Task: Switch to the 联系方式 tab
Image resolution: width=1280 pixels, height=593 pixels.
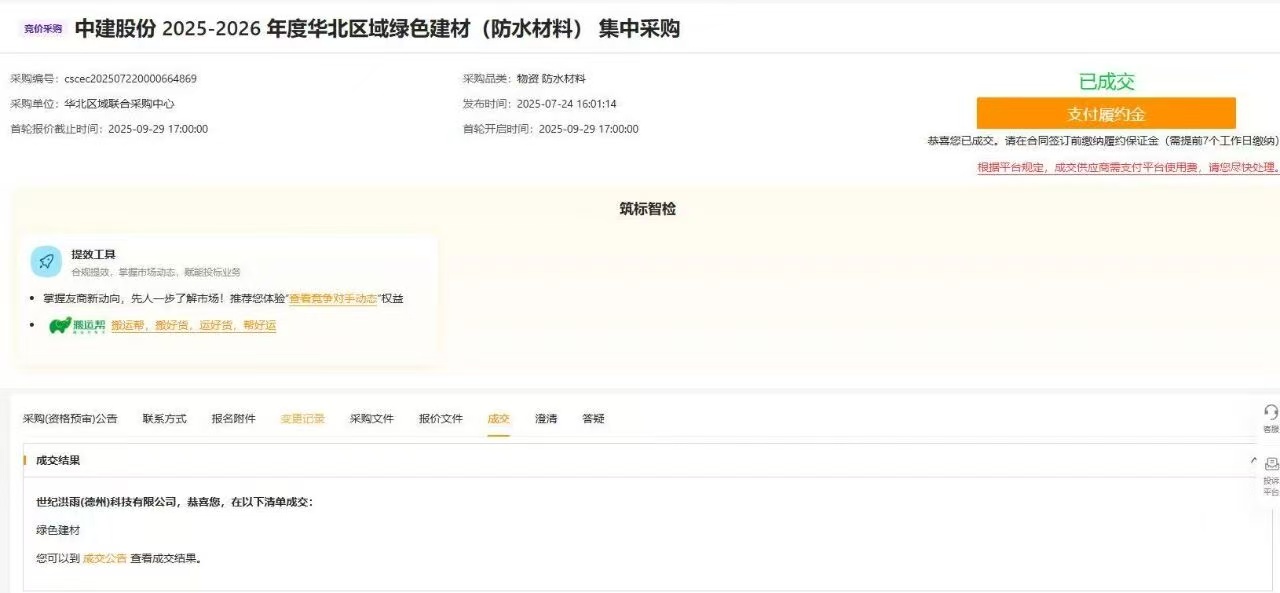Action: coord(164,419)
